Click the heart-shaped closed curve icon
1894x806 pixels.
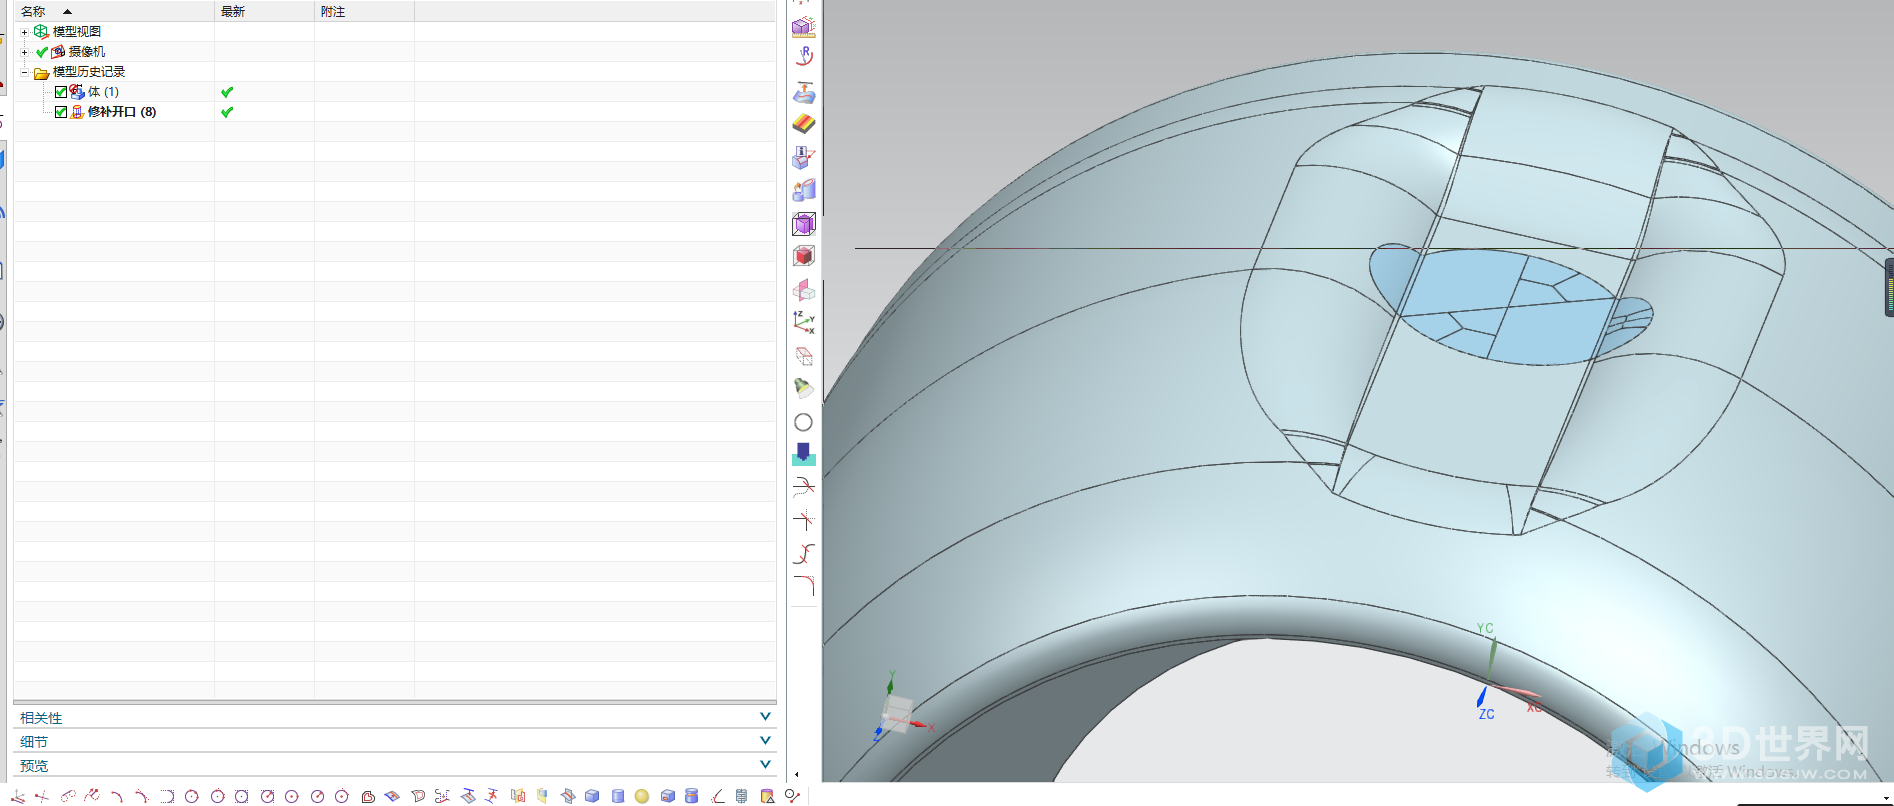click(x=368, y=796)
